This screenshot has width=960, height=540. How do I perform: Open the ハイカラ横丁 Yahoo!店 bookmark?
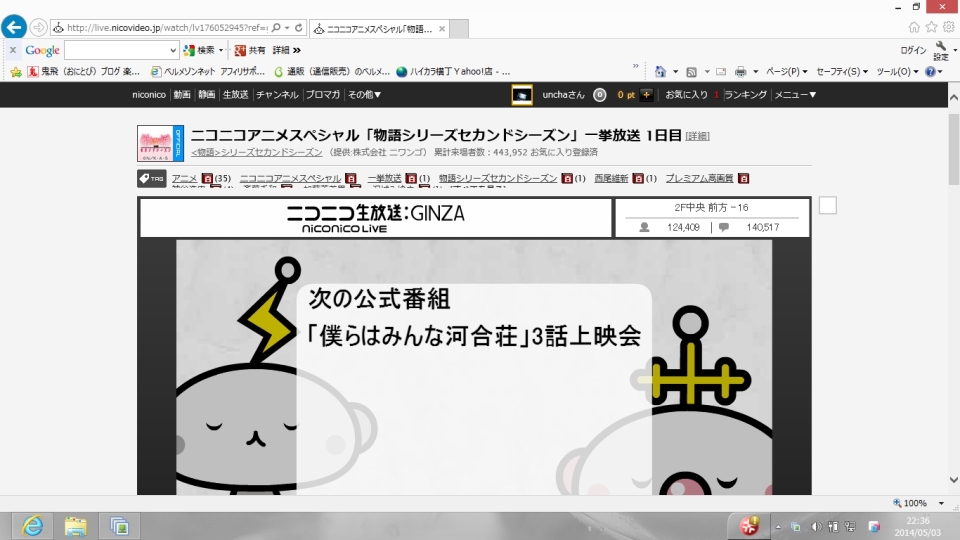pyautogui.click(x=454, y=72)
